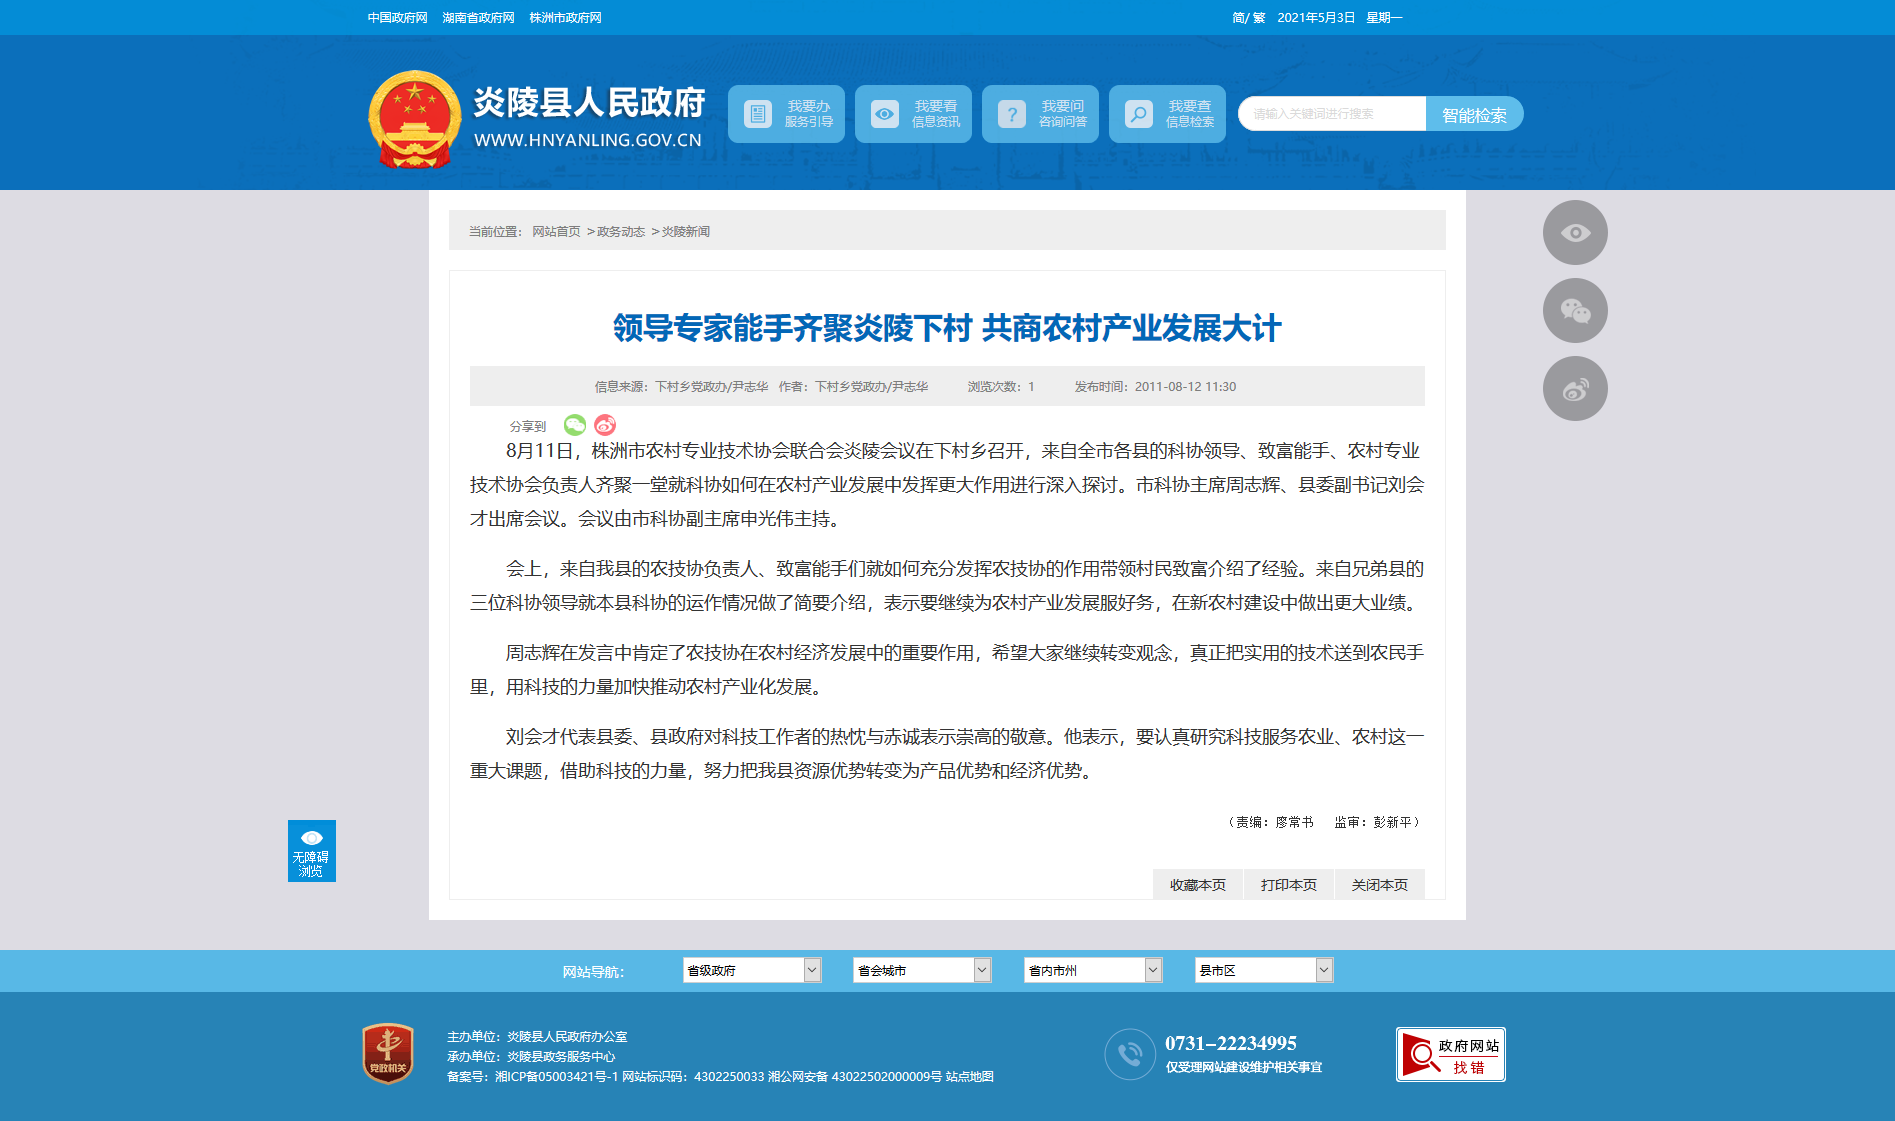The image size is (1895, 1121).
Task: Open the gray WeChat sidebar circle
Action: [x=1575, y=311]
